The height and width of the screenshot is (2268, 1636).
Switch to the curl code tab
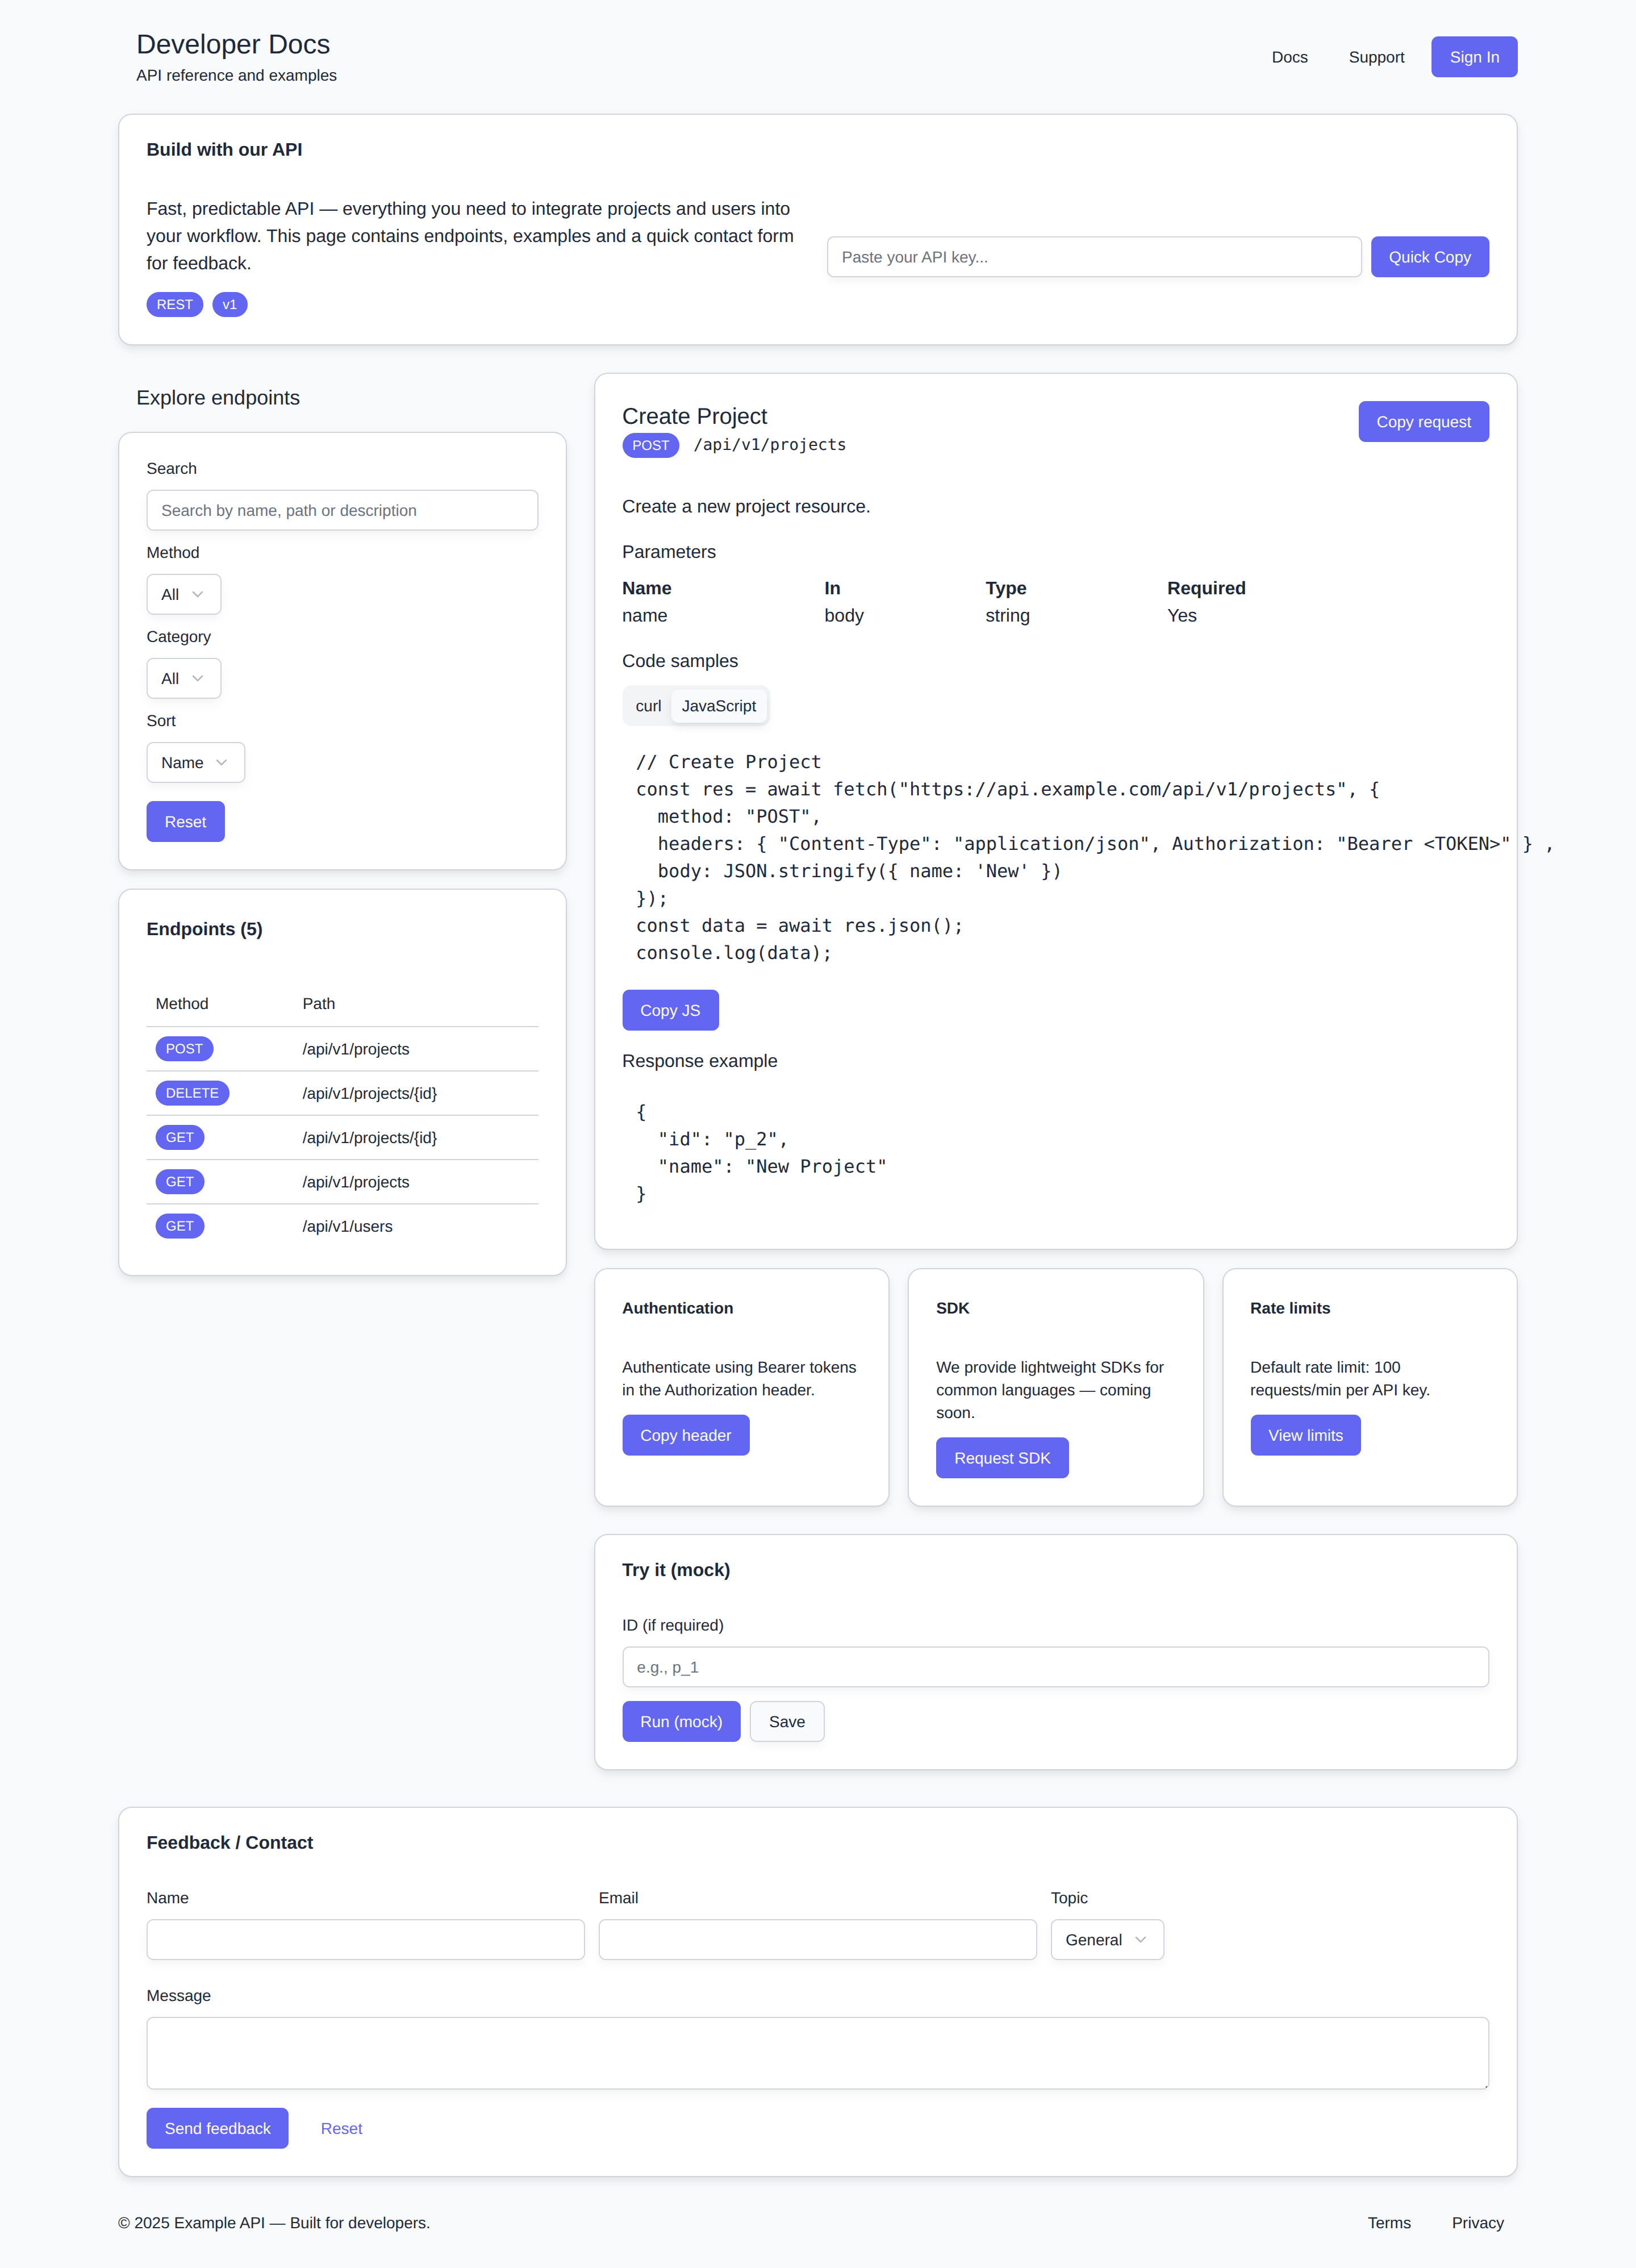click(648, 706)
